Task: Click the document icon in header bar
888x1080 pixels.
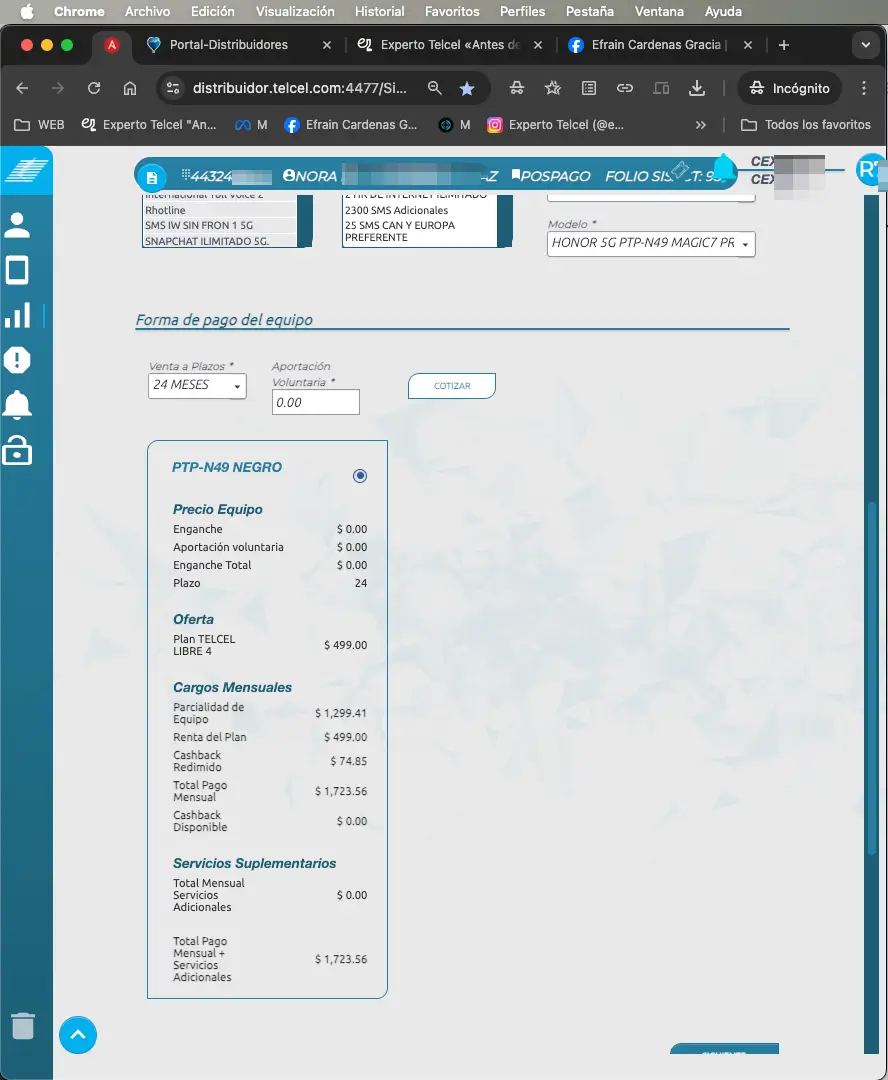Action: tap(151, 177)
